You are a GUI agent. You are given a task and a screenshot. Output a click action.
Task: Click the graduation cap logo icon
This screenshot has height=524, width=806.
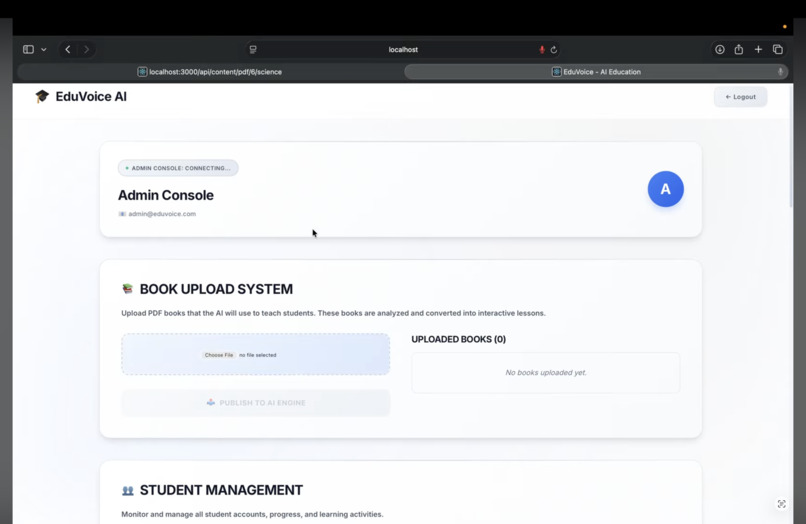pyautogui.click(x=42, y=96)
